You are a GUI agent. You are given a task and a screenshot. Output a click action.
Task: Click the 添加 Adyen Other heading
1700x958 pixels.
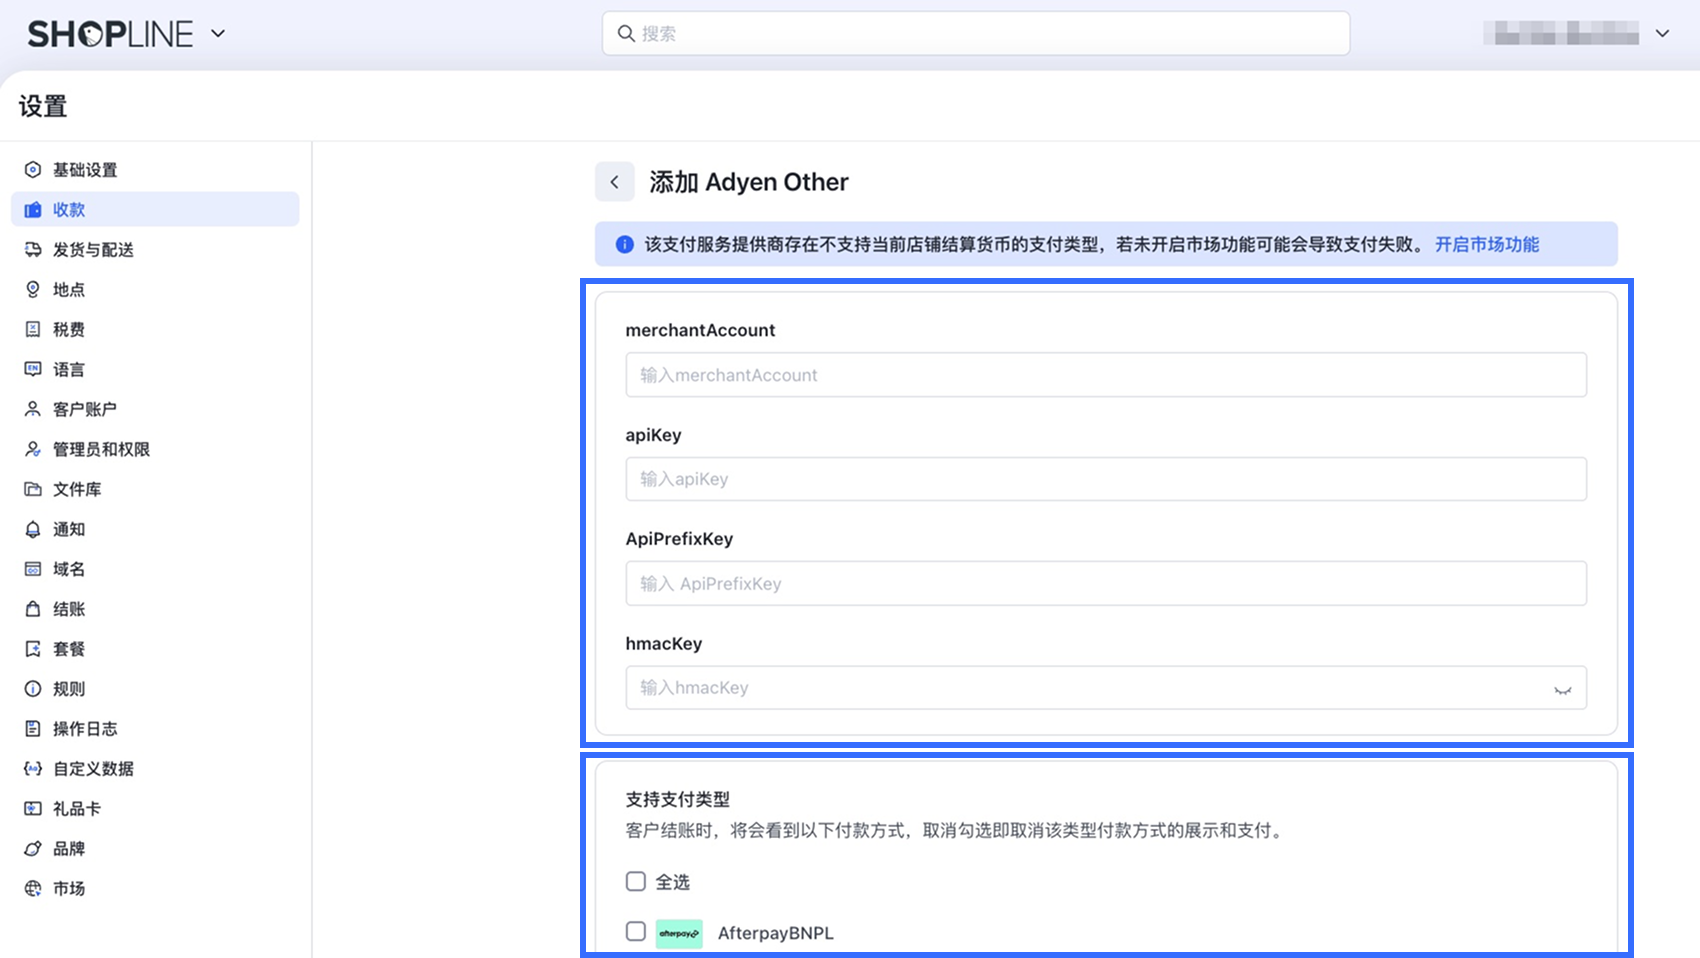point(749,182)
